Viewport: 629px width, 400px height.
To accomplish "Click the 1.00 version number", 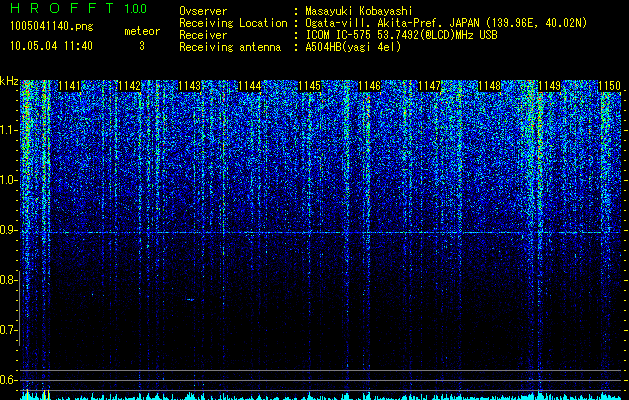I will [x=135, y=8].
